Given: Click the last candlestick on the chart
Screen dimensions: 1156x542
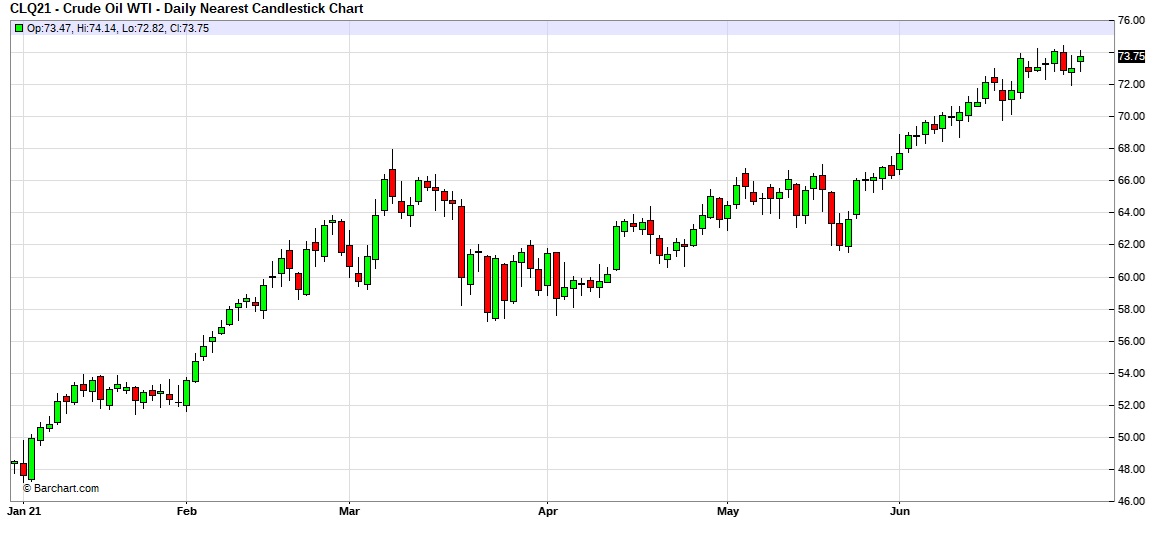Looking at the screenshot, I should click(1080, 59).
